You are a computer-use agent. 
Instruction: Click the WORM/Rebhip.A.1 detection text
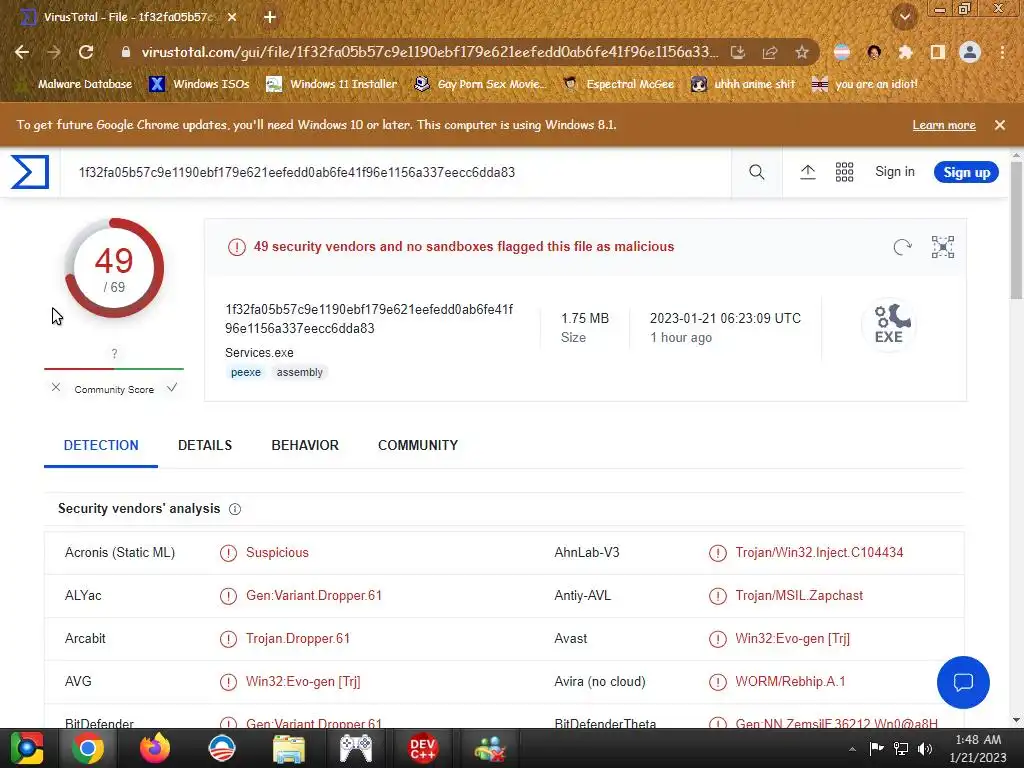tap(790, 681)
